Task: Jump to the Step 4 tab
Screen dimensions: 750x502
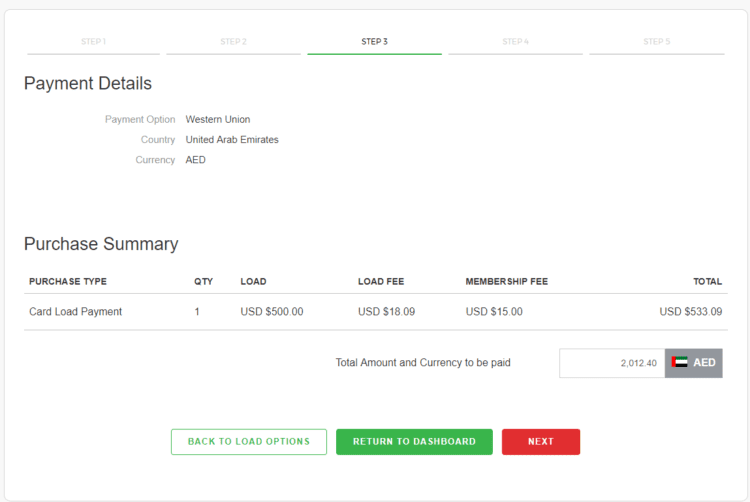Action: click(516, 42)
